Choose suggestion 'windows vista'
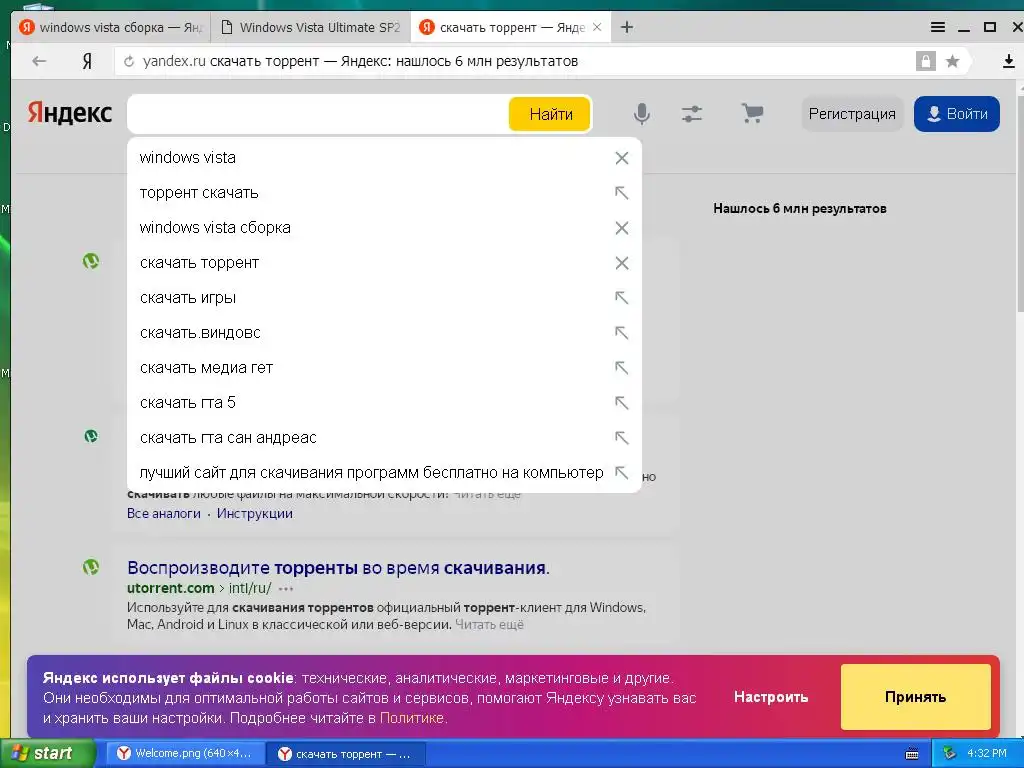This screenshot has width=1024, height=768. (x=384, y=158)
